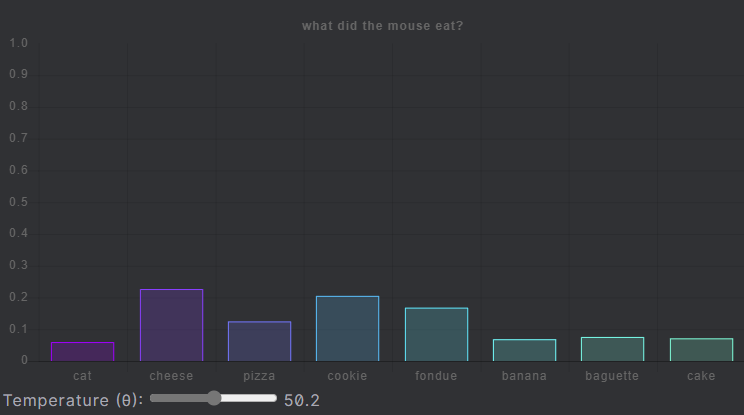Click the 'fondue' axis label
Viewport: 744px width, 415px height.
pos(436,376)
